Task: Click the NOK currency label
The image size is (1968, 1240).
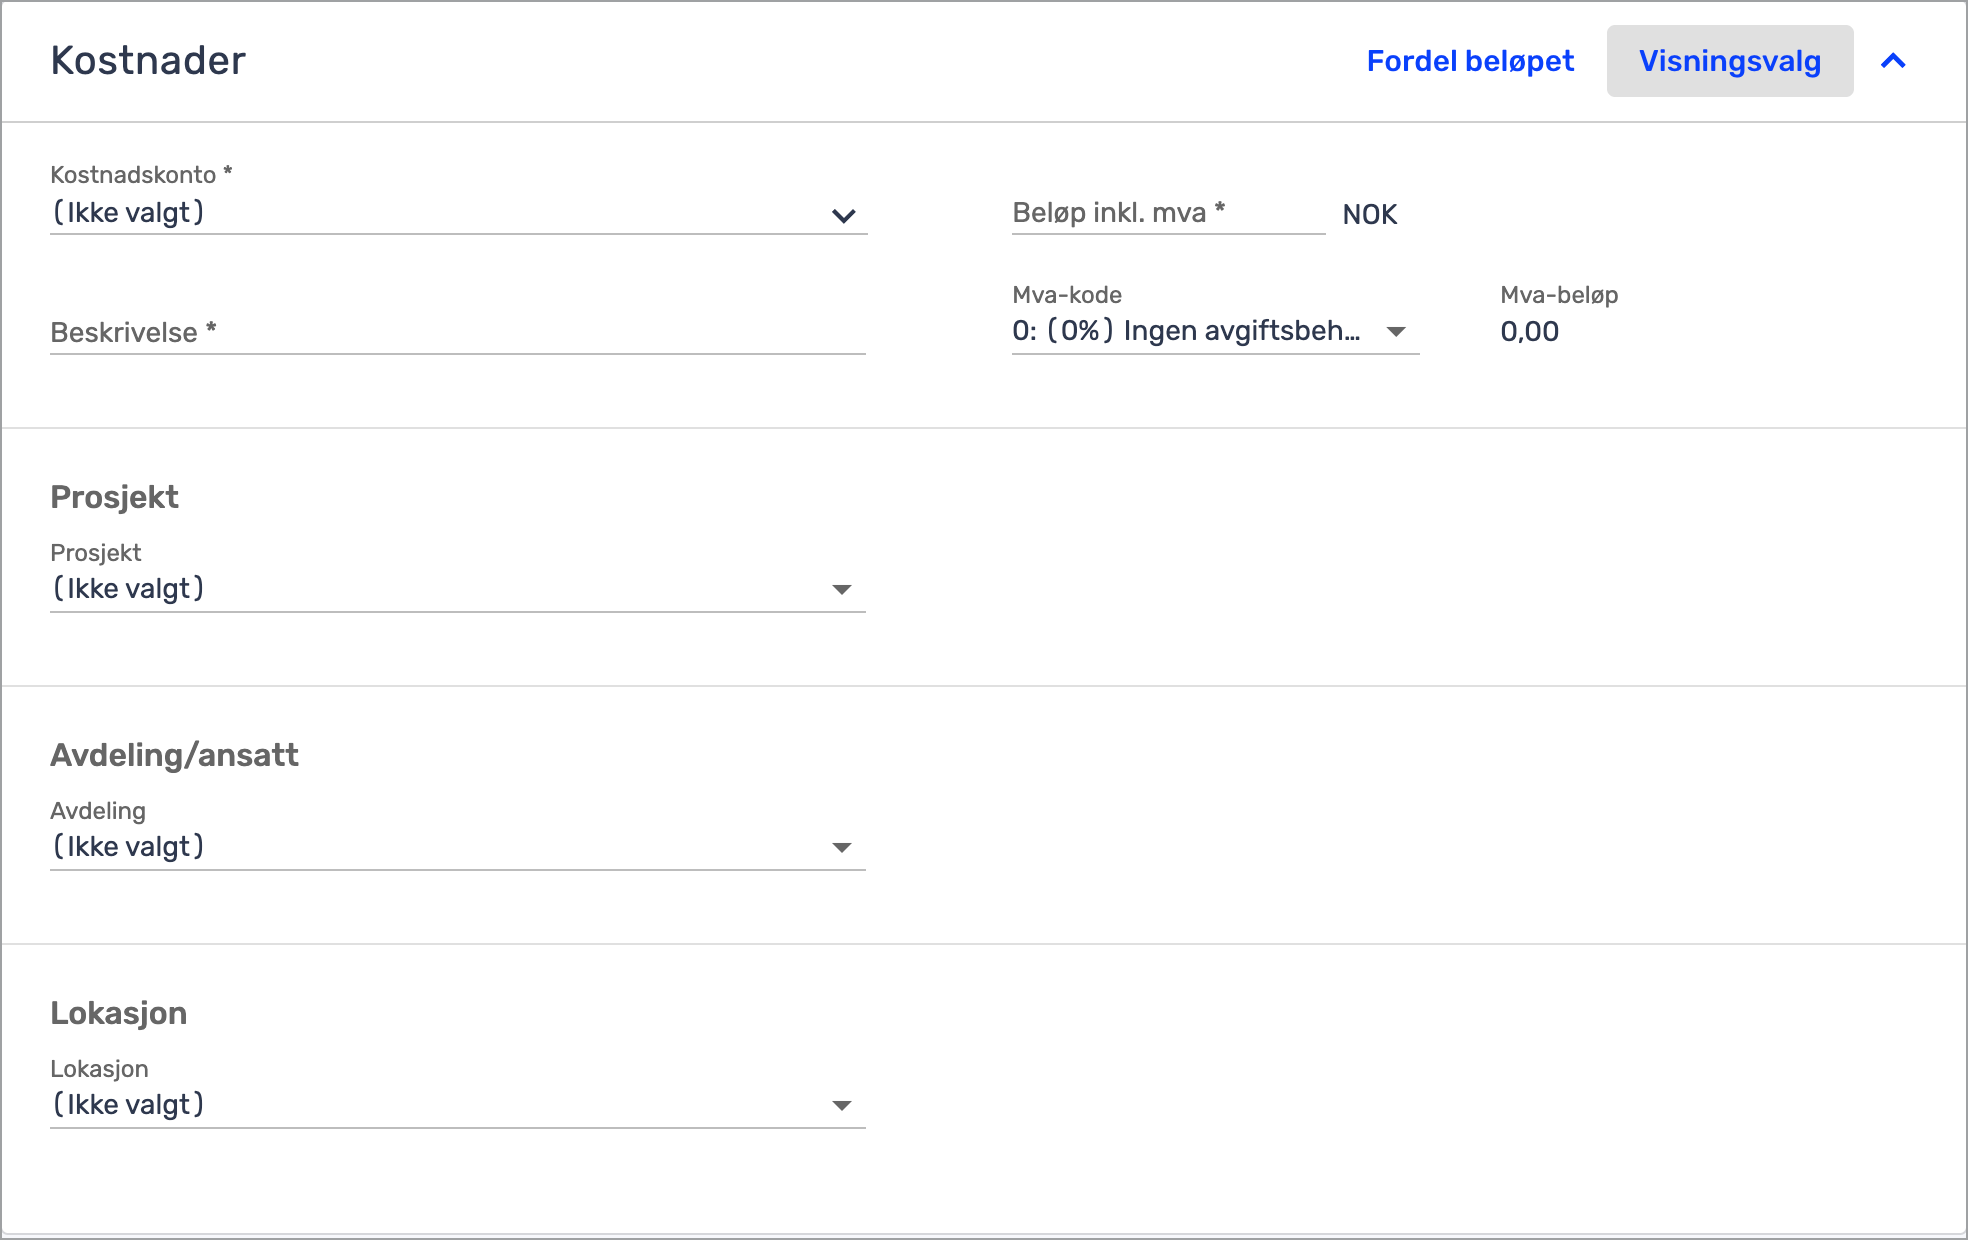Action: (1369, 215)
